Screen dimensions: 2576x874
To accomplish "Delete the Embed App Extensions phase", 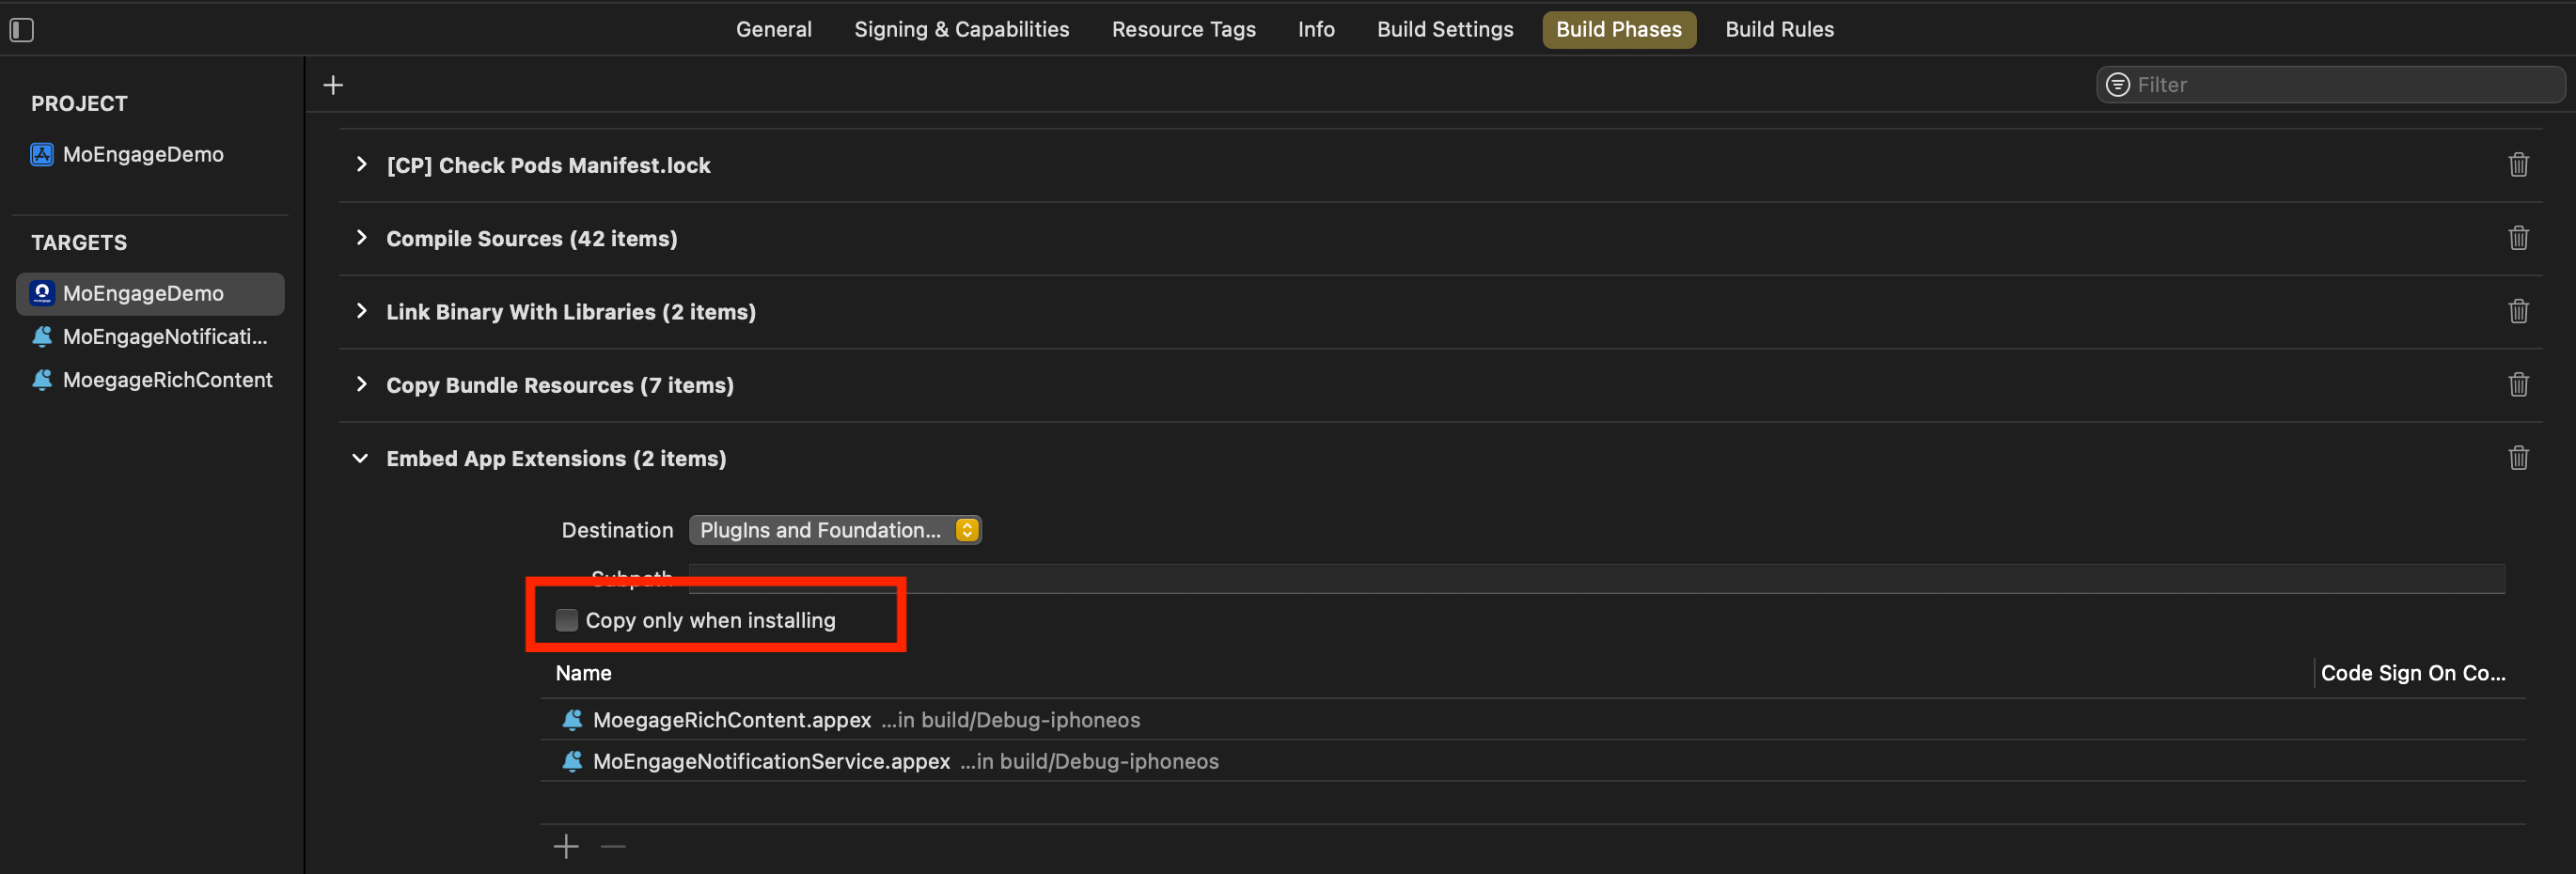I will click(x=2518, y=458).
